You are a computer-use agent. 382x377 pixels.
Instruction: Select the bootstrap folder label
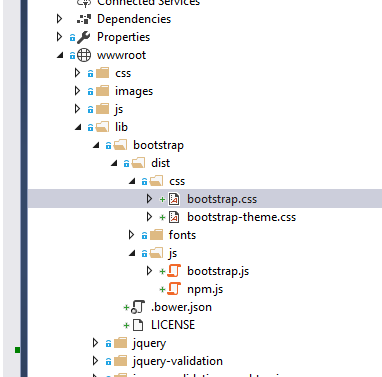[x=158, y=145]
